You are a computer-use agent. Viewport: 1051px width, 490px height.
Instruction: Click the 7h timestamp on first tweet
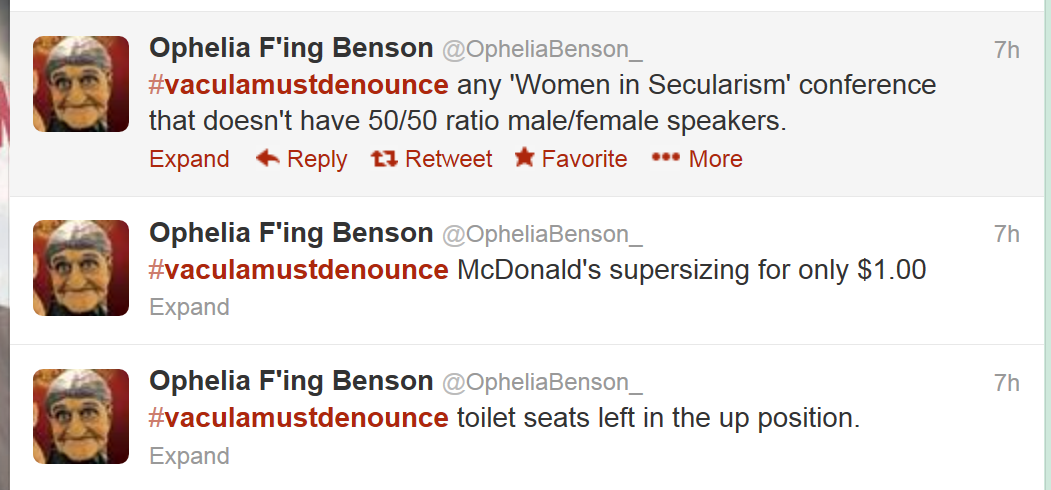point(1006,50)
